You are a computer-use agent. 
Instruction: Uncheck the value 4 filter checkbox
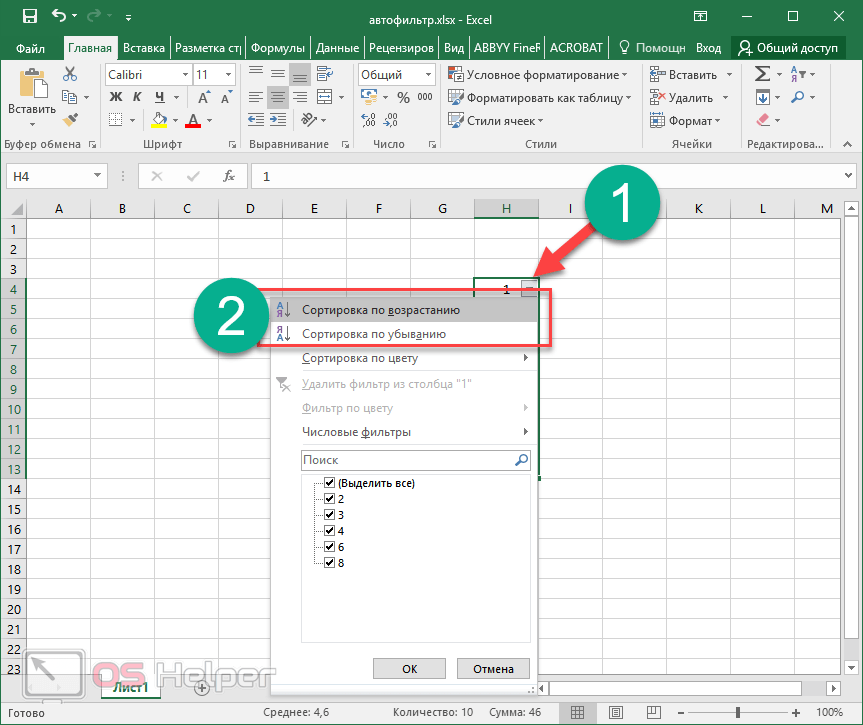[330, 530]
